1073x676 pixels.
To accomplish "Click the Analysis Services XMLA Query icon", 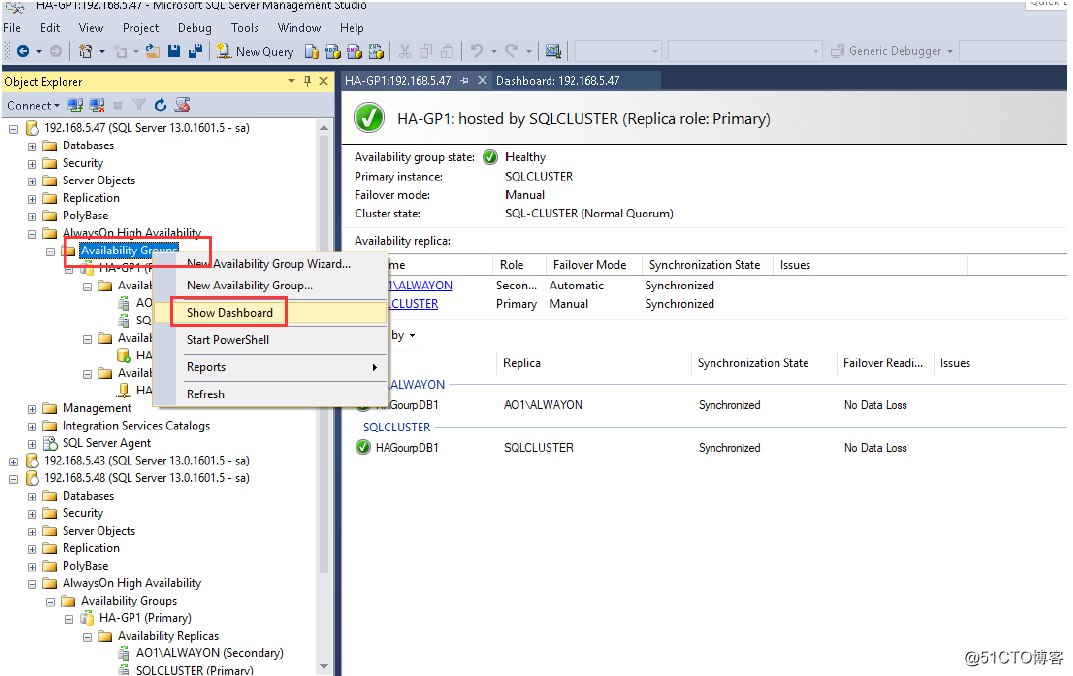I will pyautogui.click(x=376, y=51).
